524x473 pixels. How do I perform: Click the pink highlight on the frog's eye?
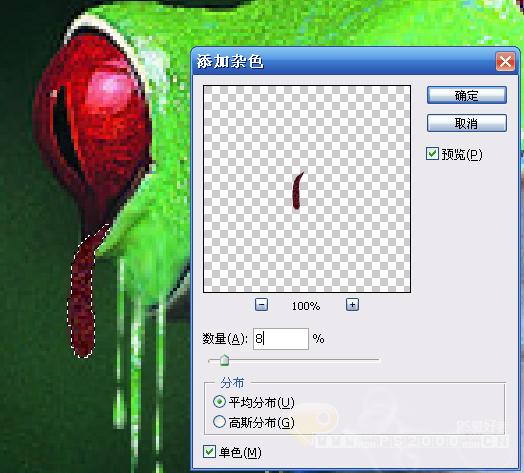[x=110, y=90]
